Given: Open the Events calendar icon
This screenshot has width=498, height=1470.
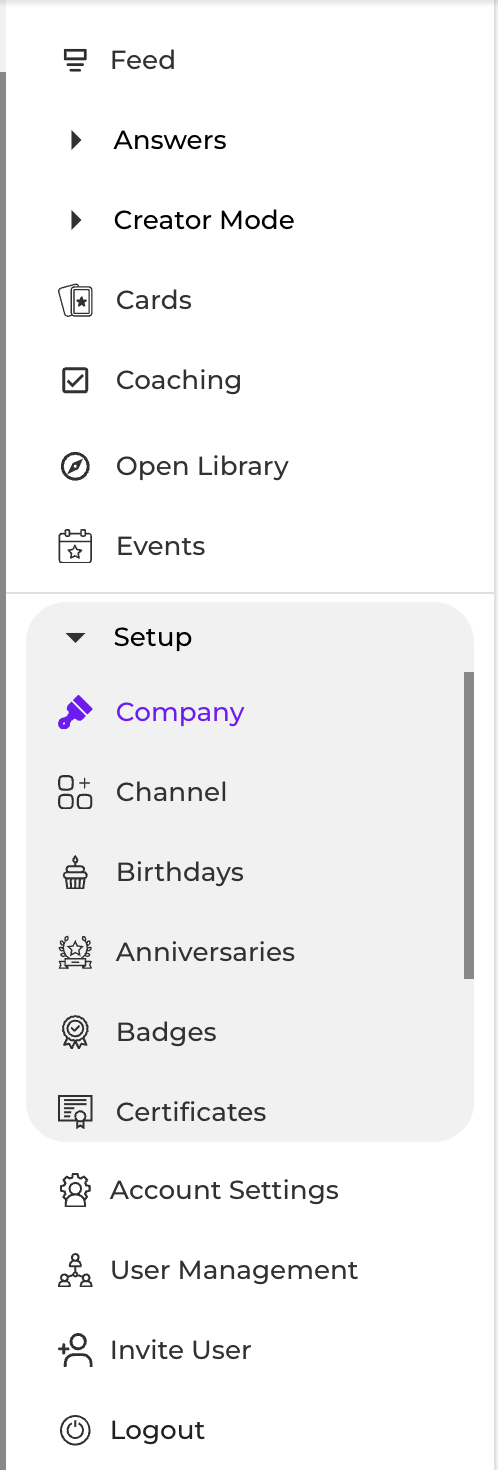Looking at the screenshot, I should click(75, 546).
